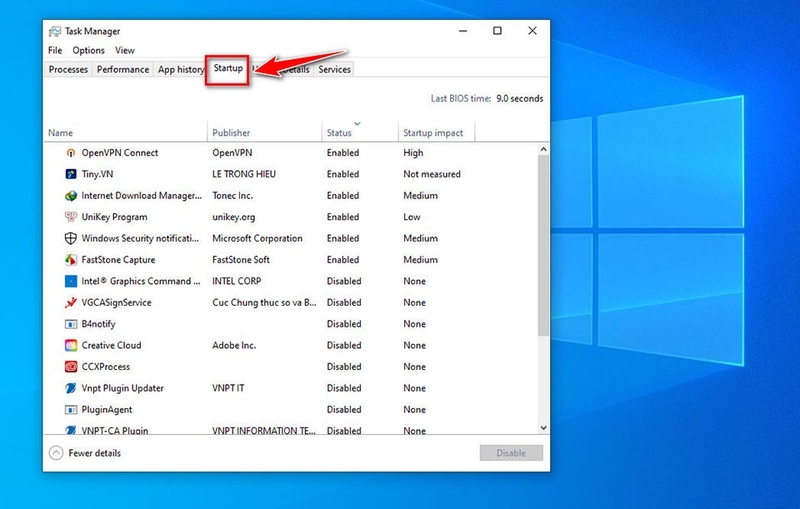Viewport: 800px width, 509px height.
Task: Click 'Low' impact for UniKey Program
Action: 412,217
